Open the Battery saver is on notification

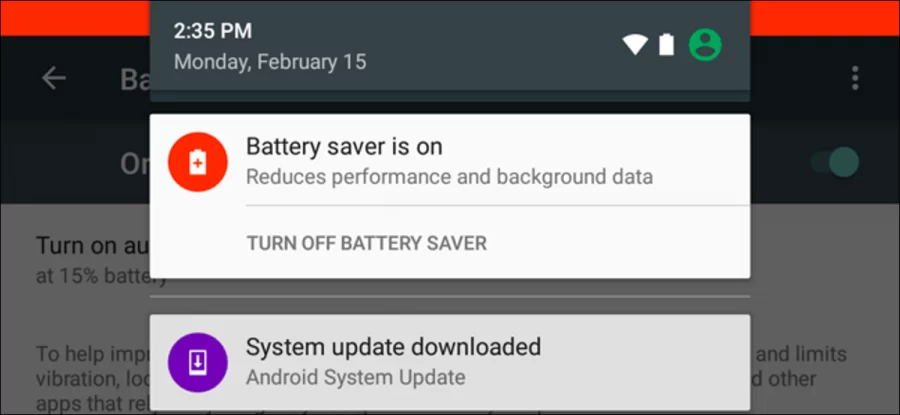click(449, 160)
